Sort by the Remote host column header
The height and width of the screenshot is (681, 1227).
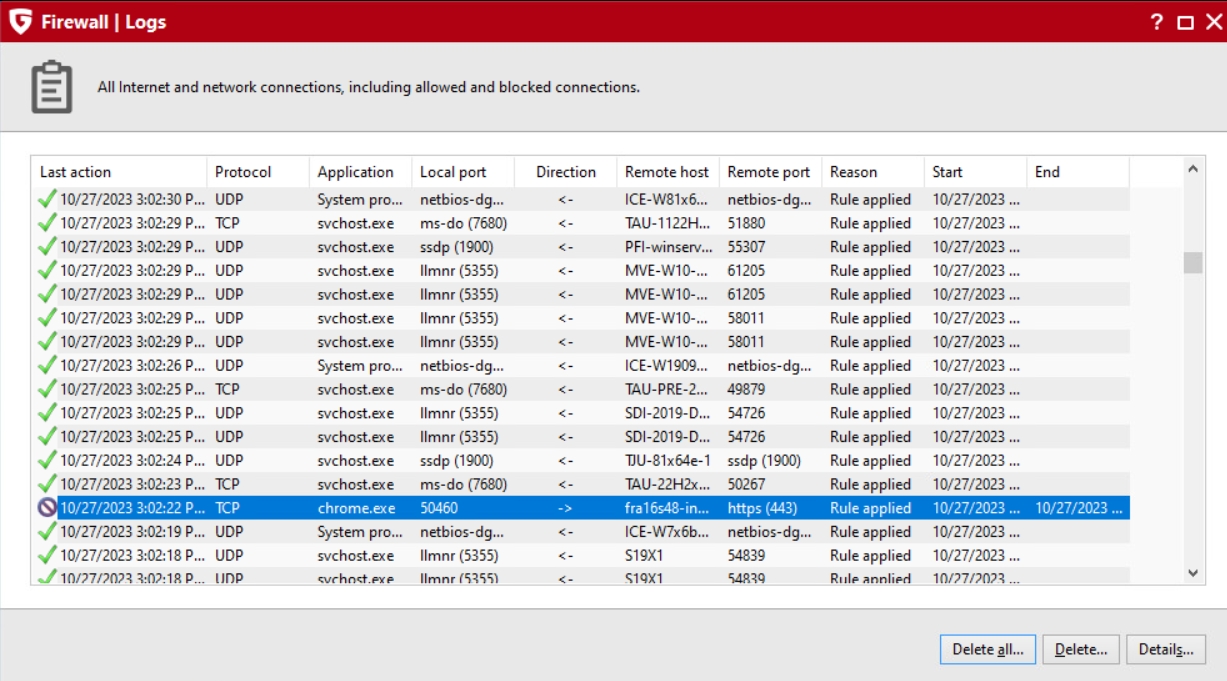668,172
